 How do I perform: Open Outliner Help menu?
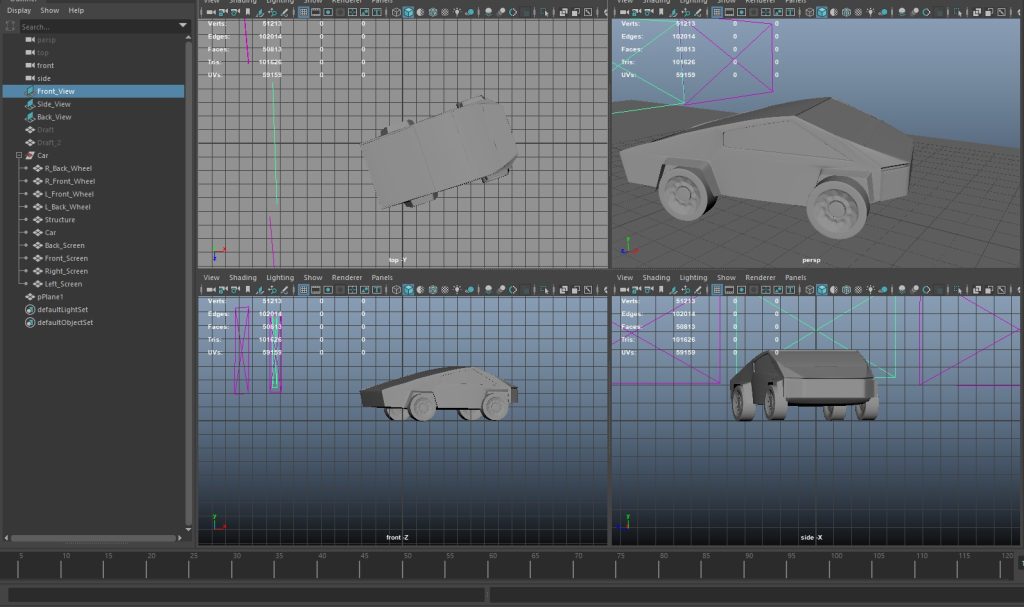(76, 10)
